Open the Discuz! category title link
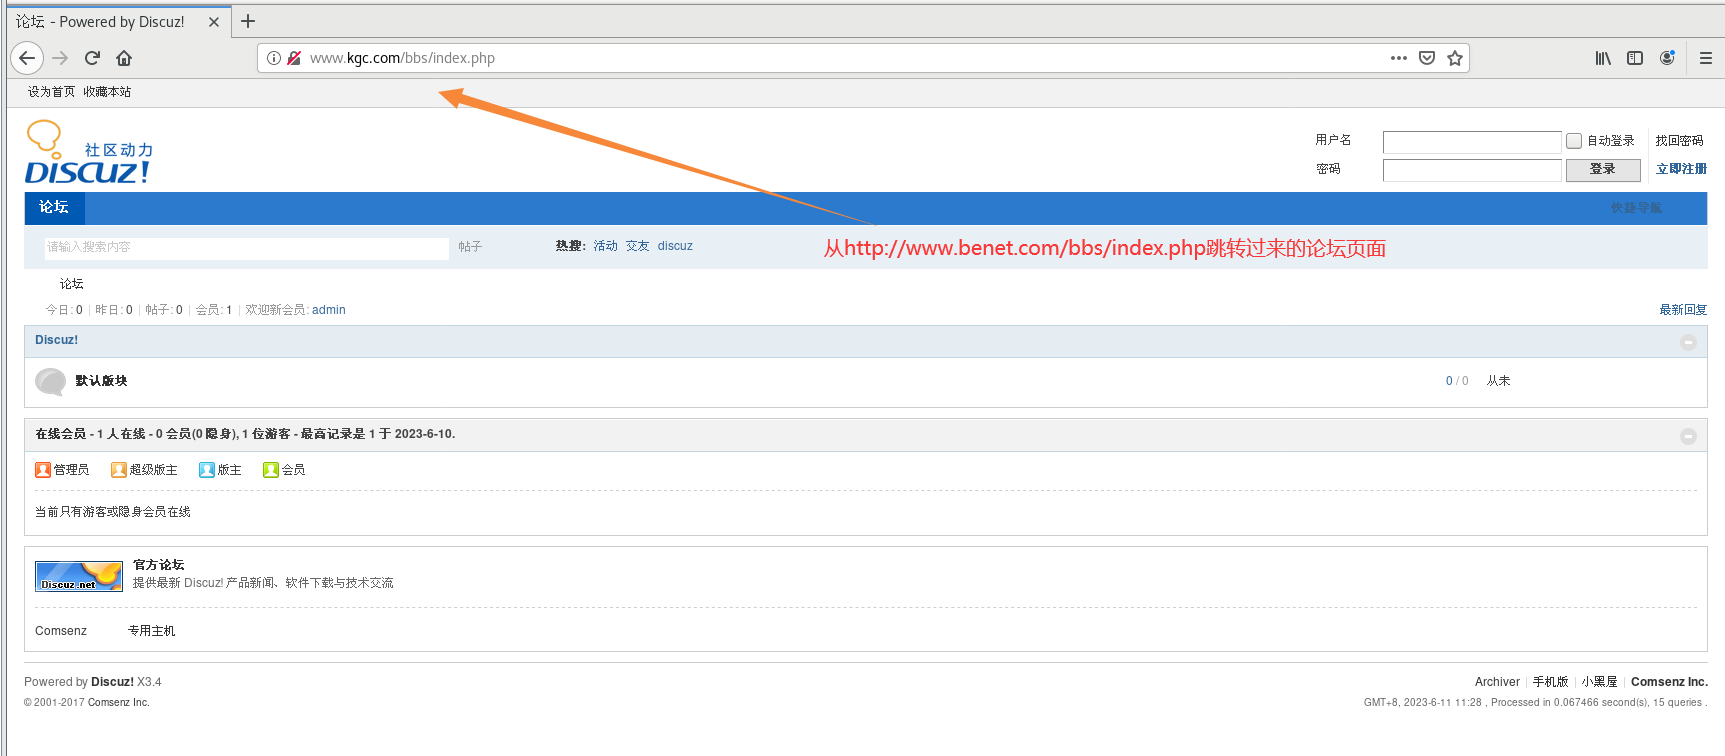The width and height of the screenshot is (1725, 756). click(56, 340)
